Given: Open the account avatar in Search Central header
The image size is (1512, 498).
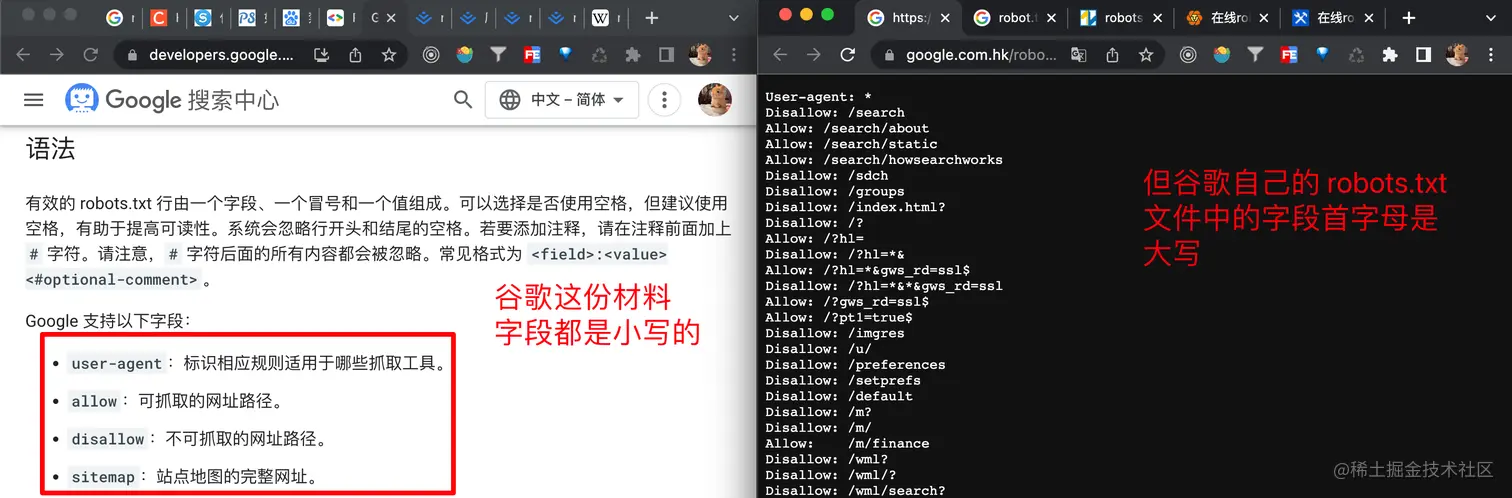Looking at the screenshot, I should point(714,99).
